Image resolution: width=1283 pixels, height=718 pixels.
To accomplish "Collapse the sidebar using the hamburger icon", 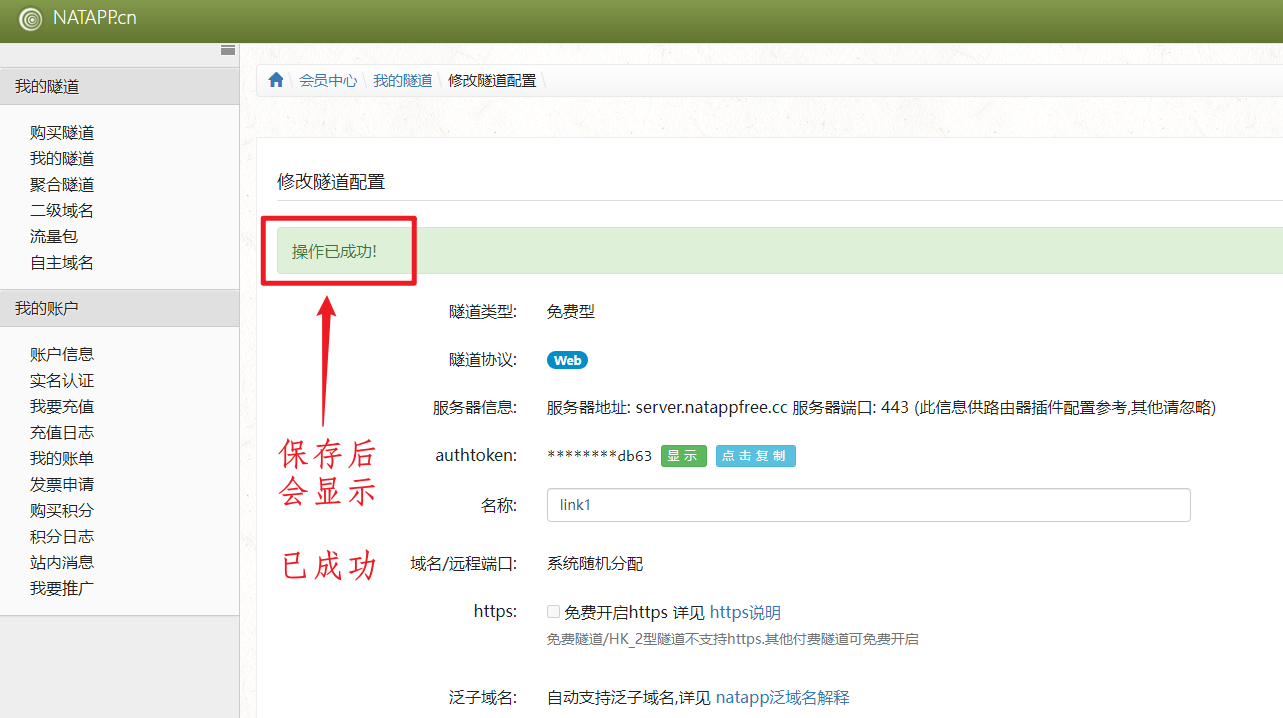I will click(x=228, y=50).
